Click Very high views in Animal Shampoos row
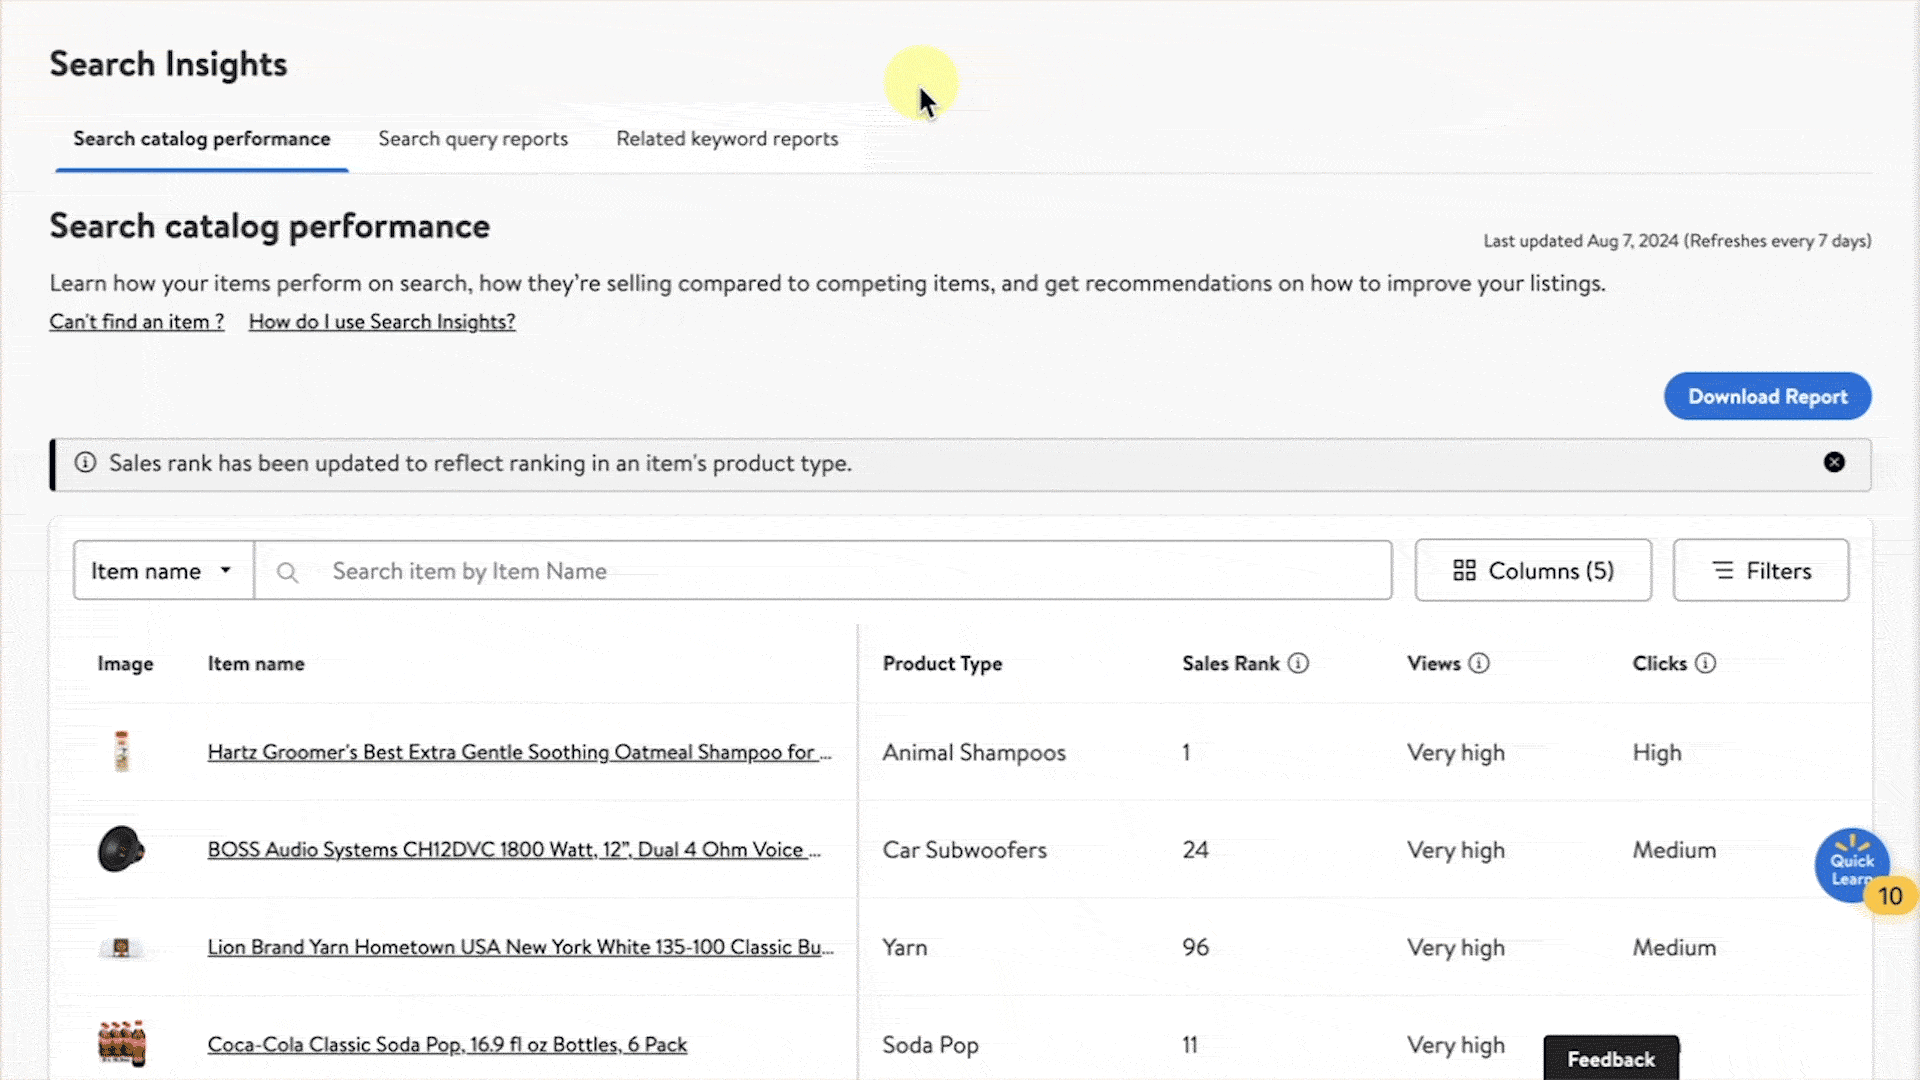Viewport: 1920px width, 1080px height. click(x=1455, y=753)
